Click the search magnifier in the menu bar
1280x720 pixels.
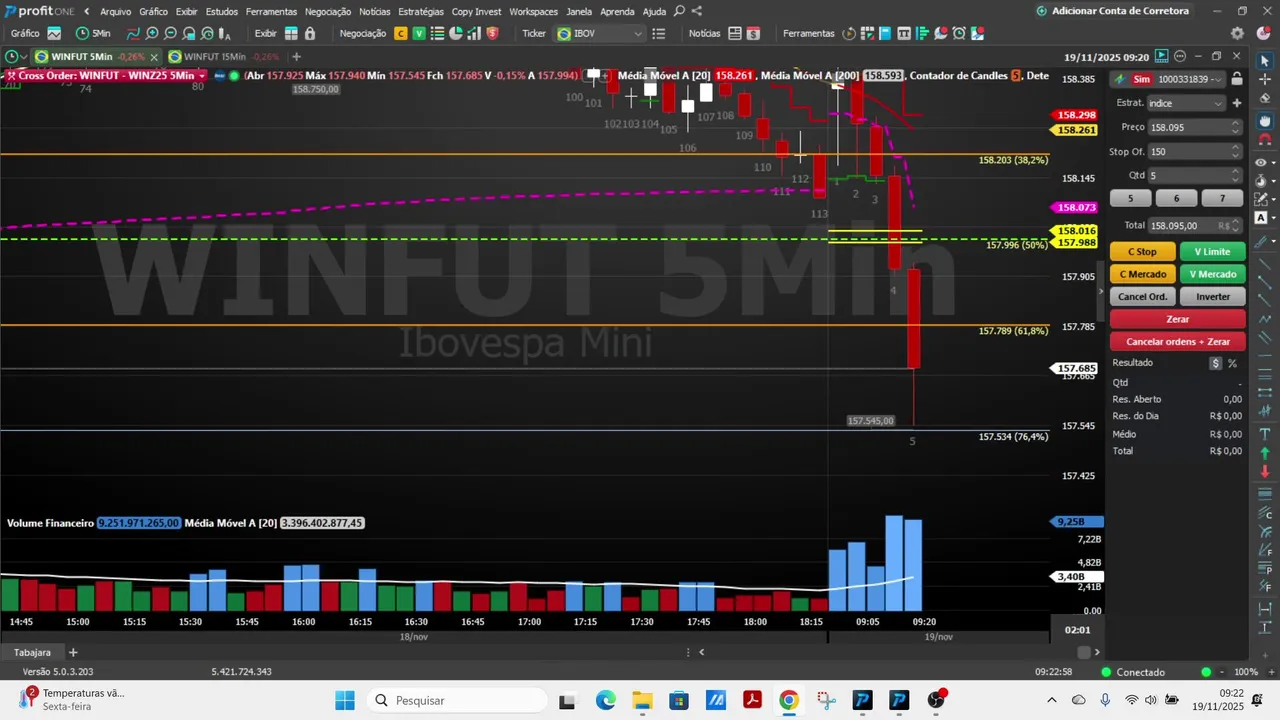tap(680, 11)
